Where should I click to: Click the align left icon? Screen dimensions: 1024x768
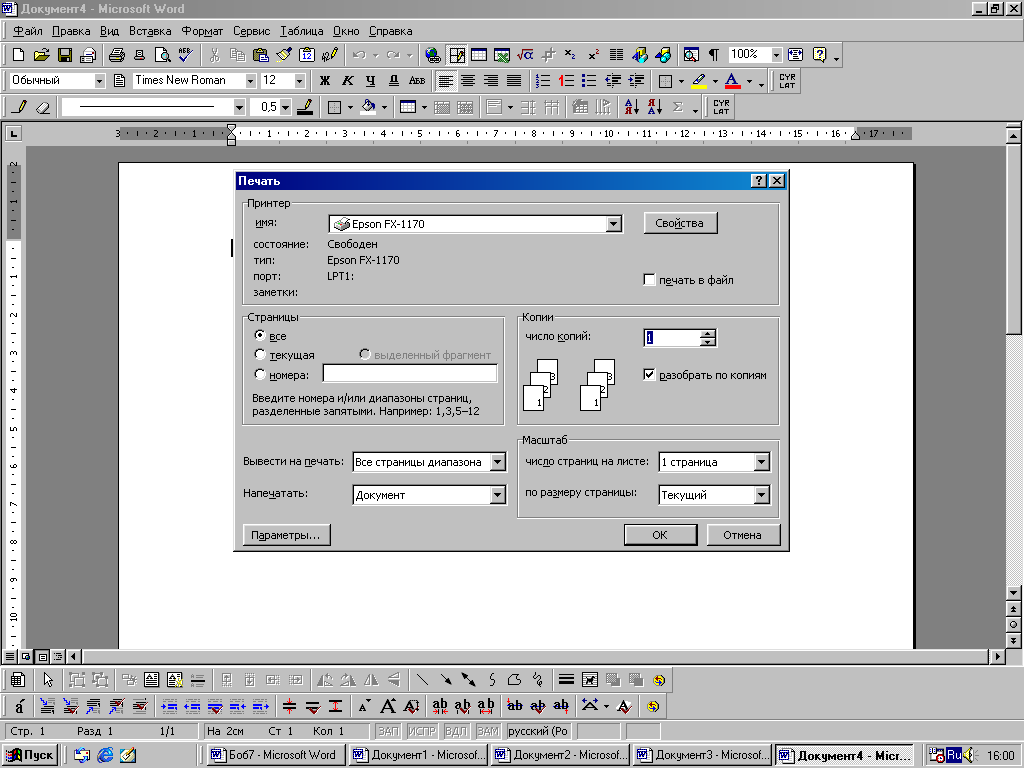(445, 81)
